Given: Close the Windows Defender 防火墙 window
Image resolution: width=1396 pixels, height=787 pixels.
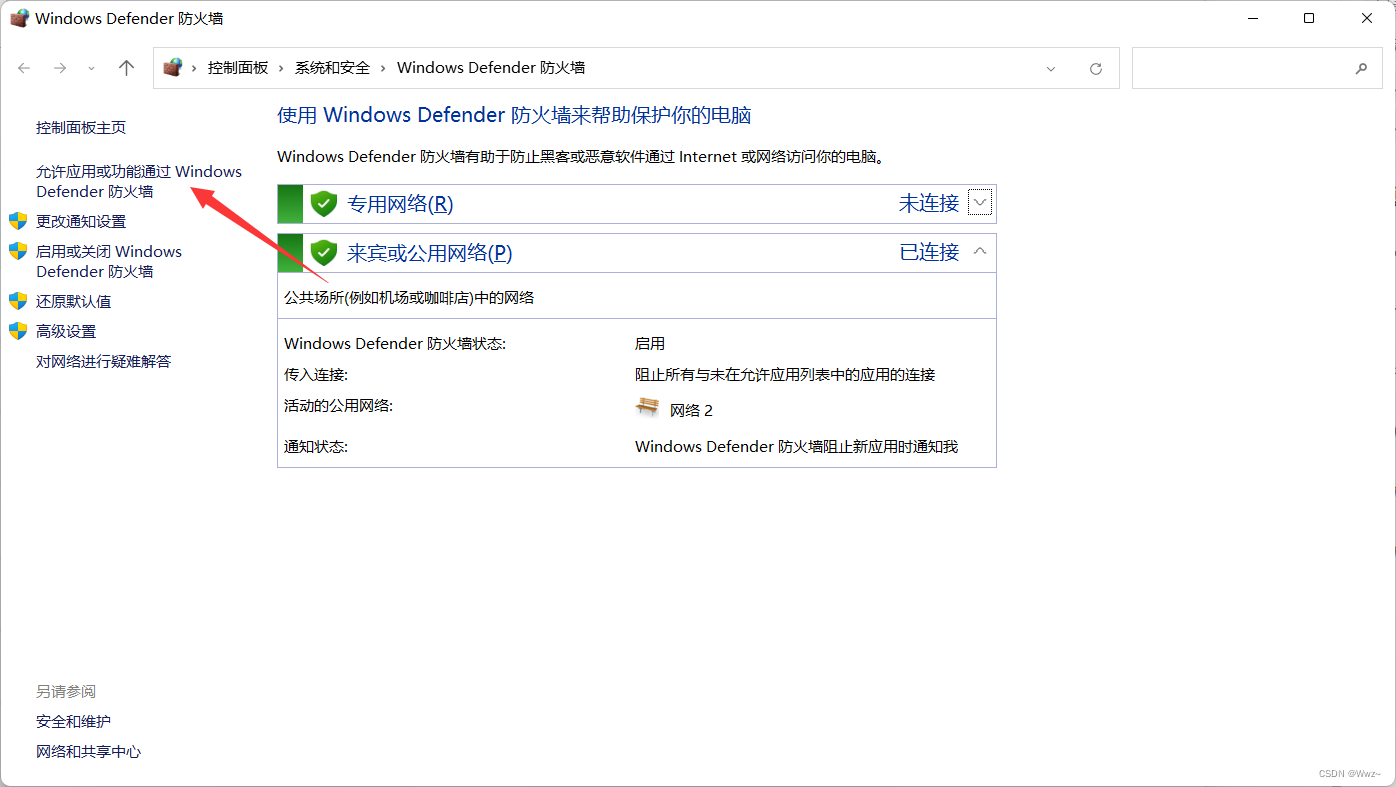Looking at the screenshot, I should (x=1367, y=18).
